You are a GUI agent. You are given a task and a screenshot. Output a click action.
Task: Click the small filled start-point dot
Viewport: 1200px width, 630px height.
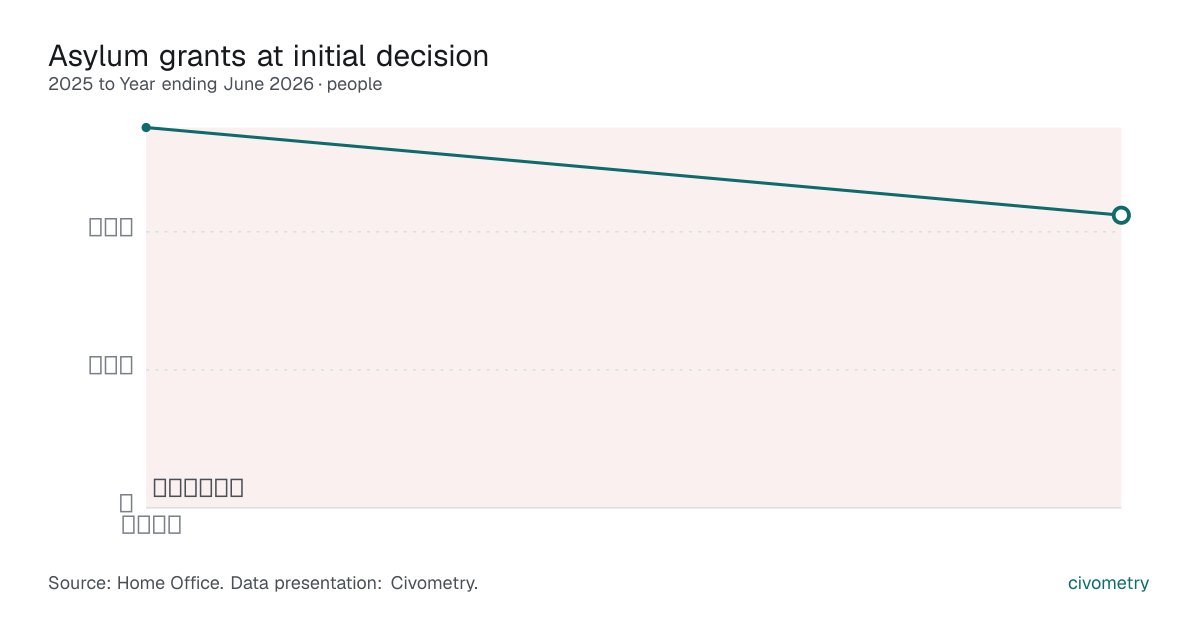point(146,127)
